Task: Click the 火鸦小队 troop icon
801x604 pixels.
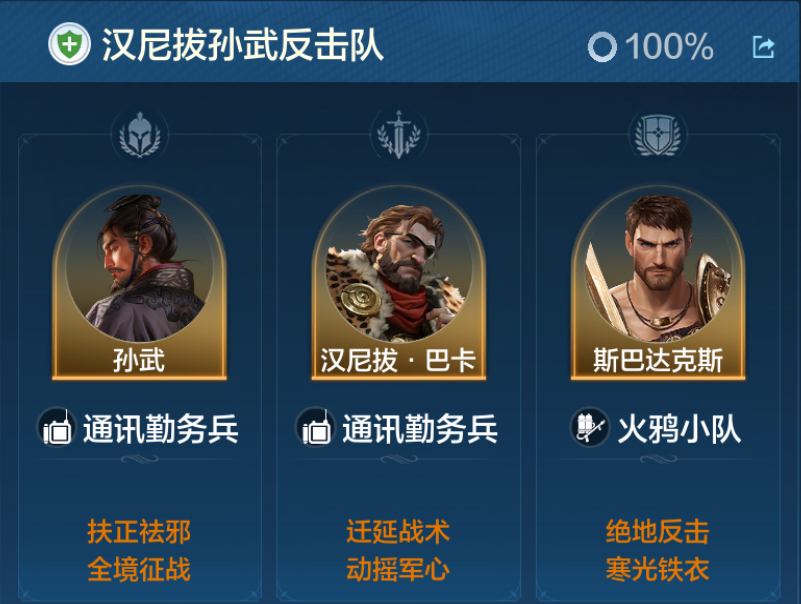Action: coord(590,427)
